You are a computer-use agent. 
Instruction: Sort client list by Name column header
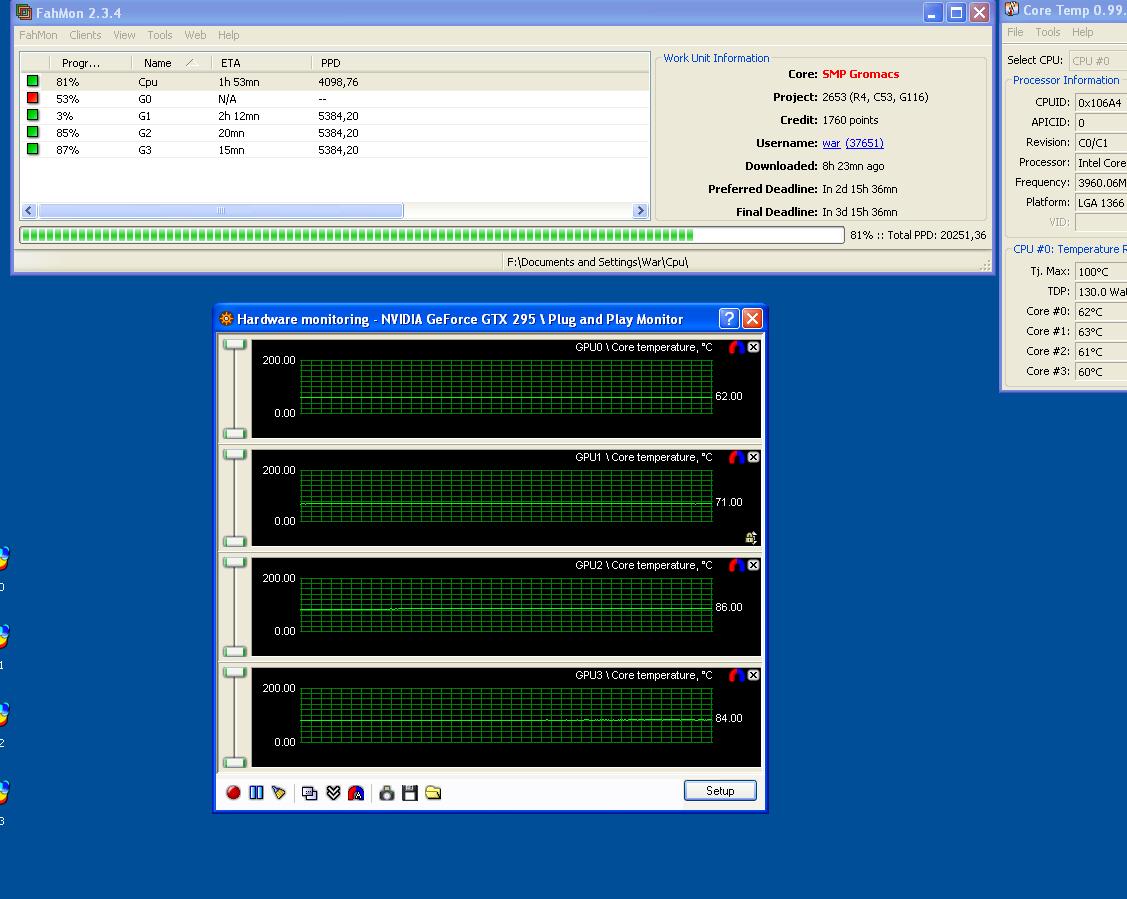pos(172,63)
